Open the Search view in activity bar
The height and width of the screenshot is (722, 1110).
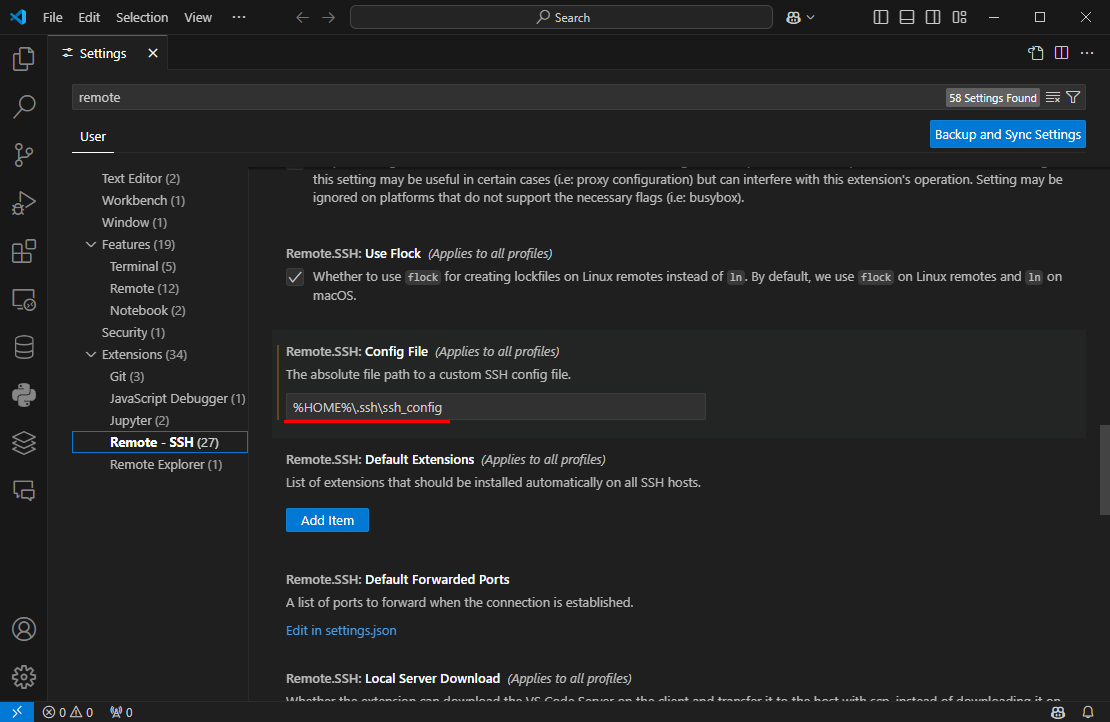pyautogui.click(x=23, y=107)
